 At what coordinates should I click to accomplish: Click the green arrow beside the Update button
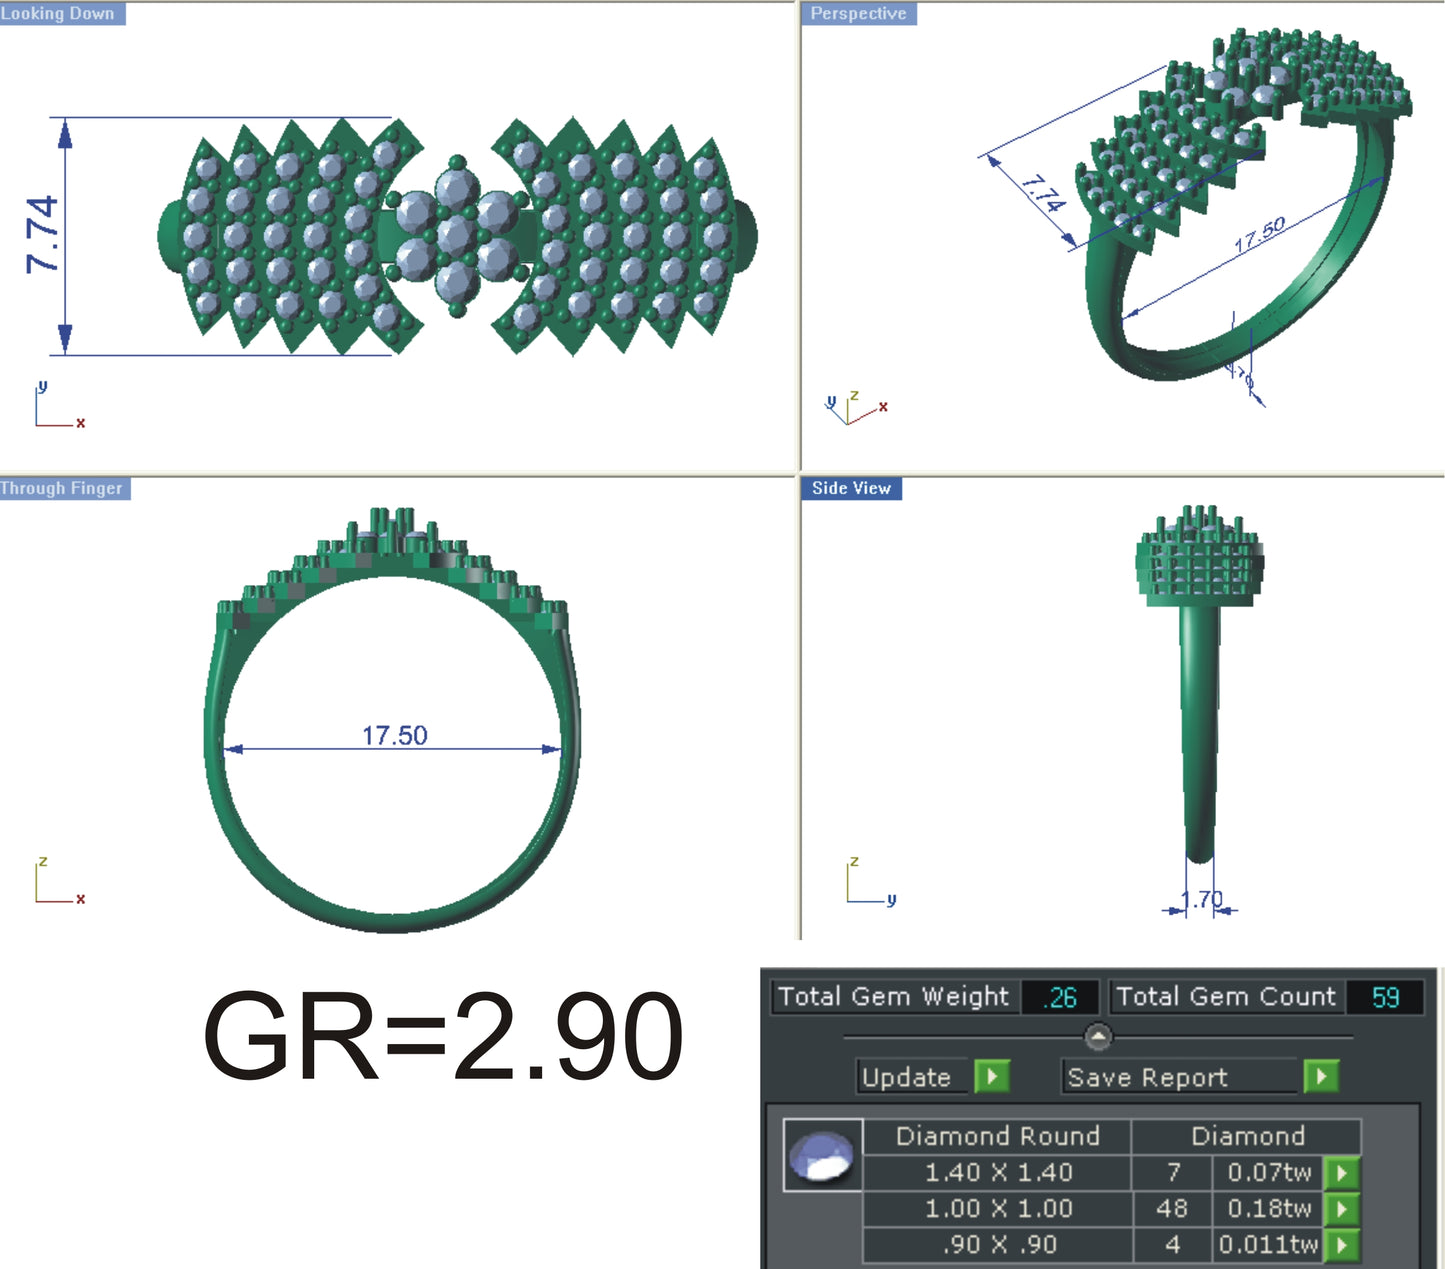pyautogui.click(x=994, y=1078)
